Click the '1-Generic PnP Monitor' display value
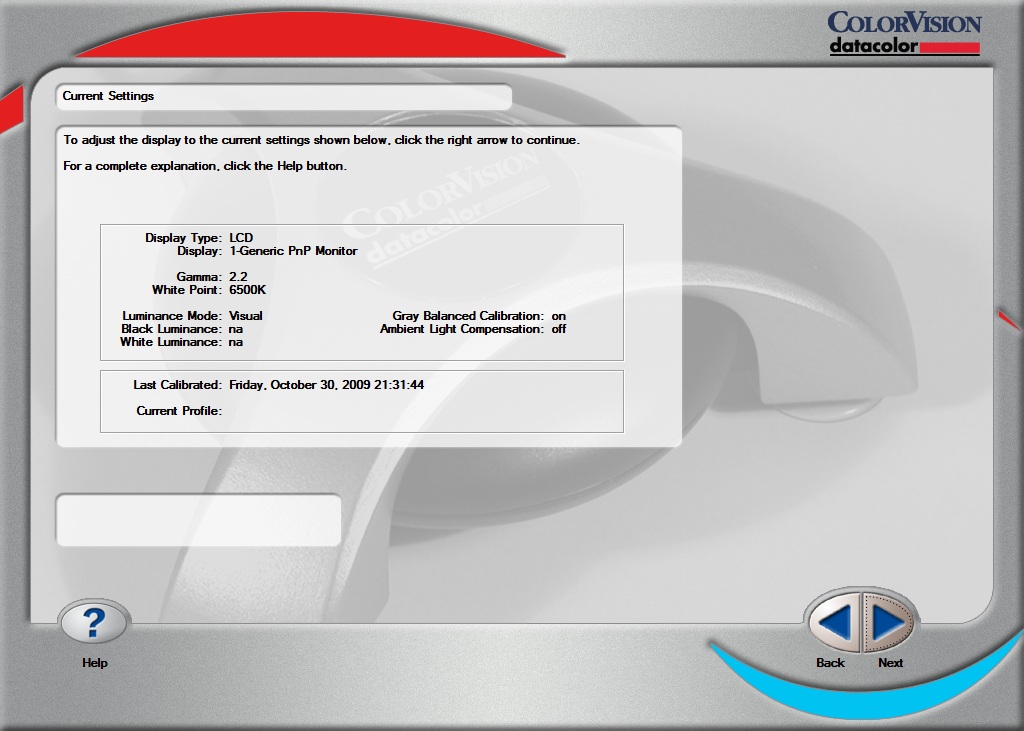This screenshot has width=1024, height=731. (293, 251)
